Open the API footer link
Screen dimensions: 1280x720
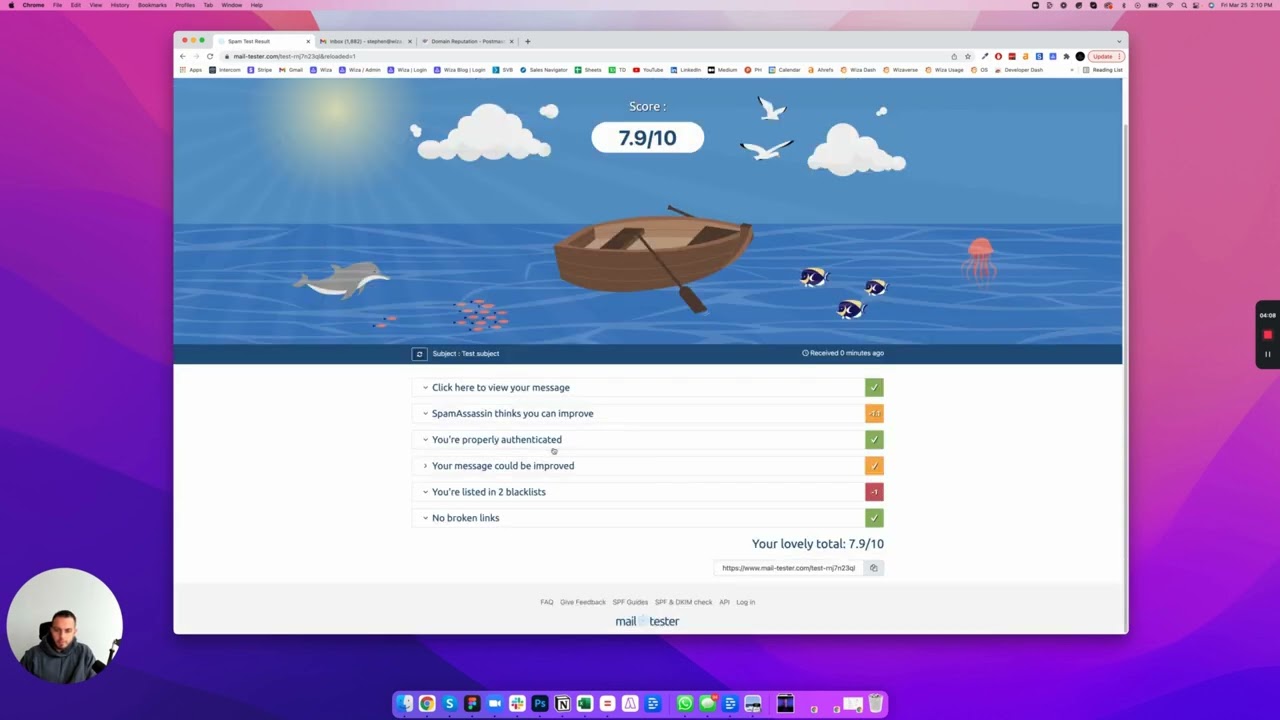click(x=724, y=602)
